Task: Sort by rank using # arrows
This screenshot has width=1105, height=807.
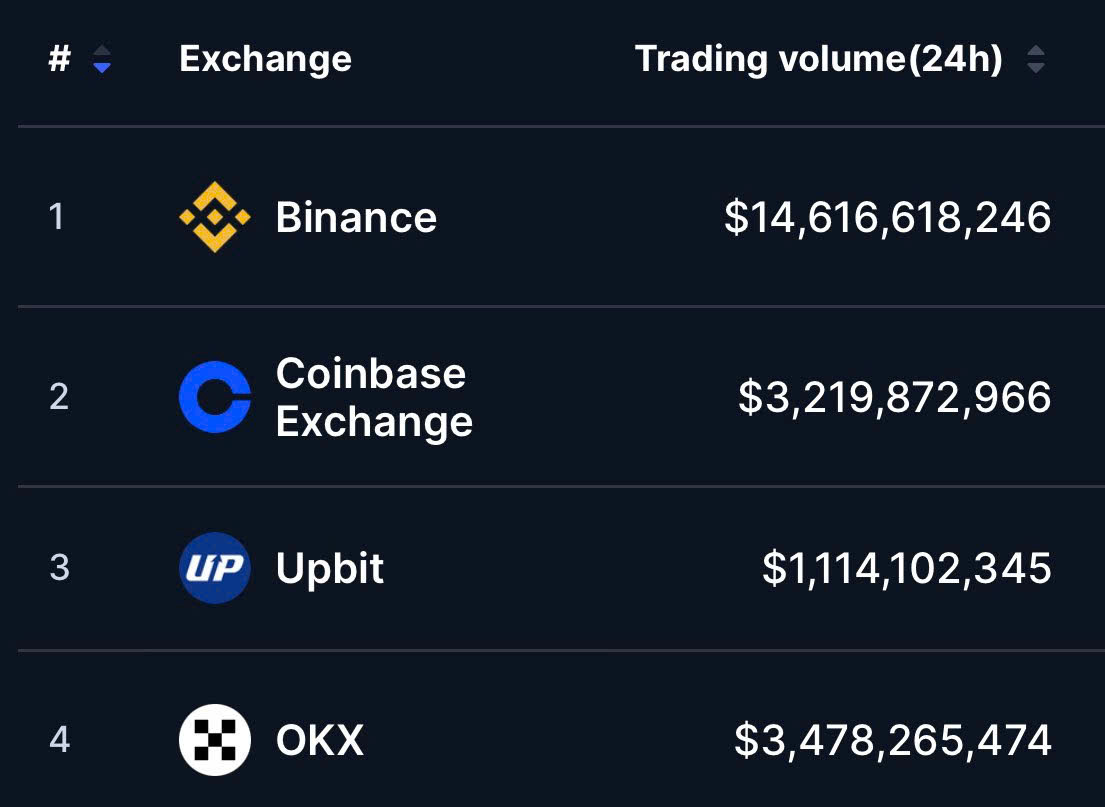Action: 102,58
